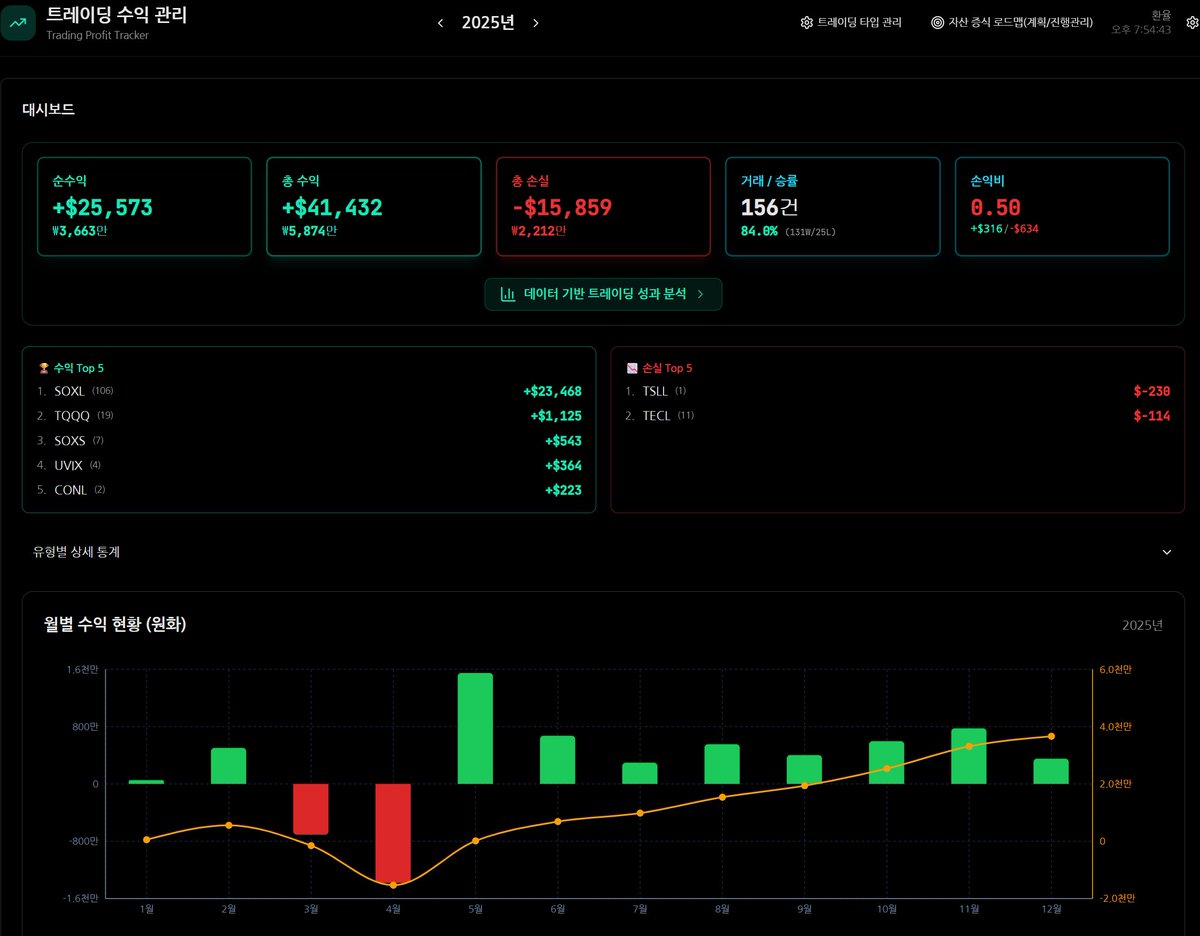Click the 84.0% win rate value
This screenshot has width=1200, height=936.
[759, 231]
